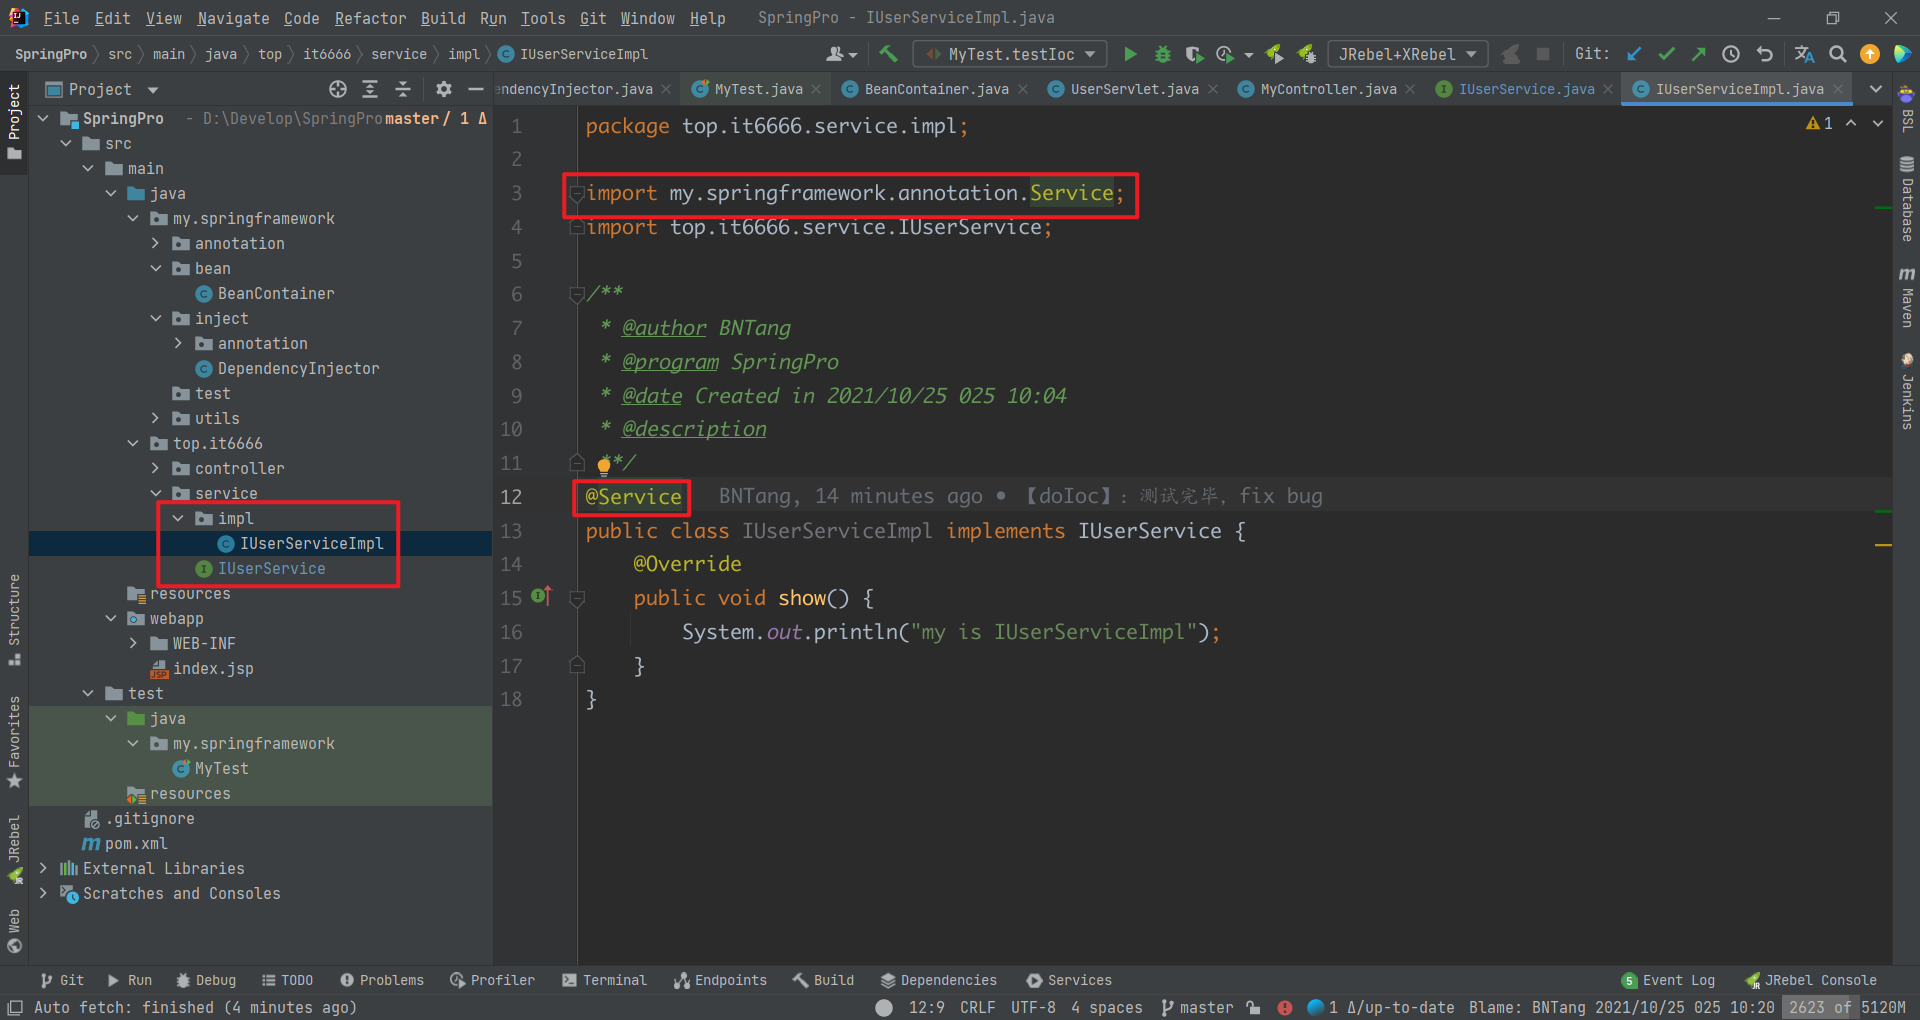The width and height of the screenshot is (1920, 1020).
Task: Switch to the IUserService.java tab
Action: tap(1526, 89)
